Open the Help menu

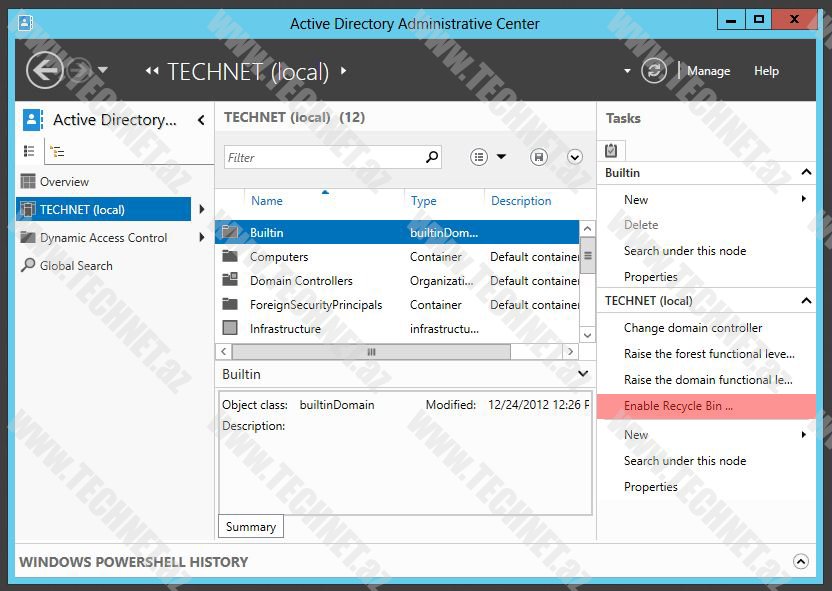766,71
